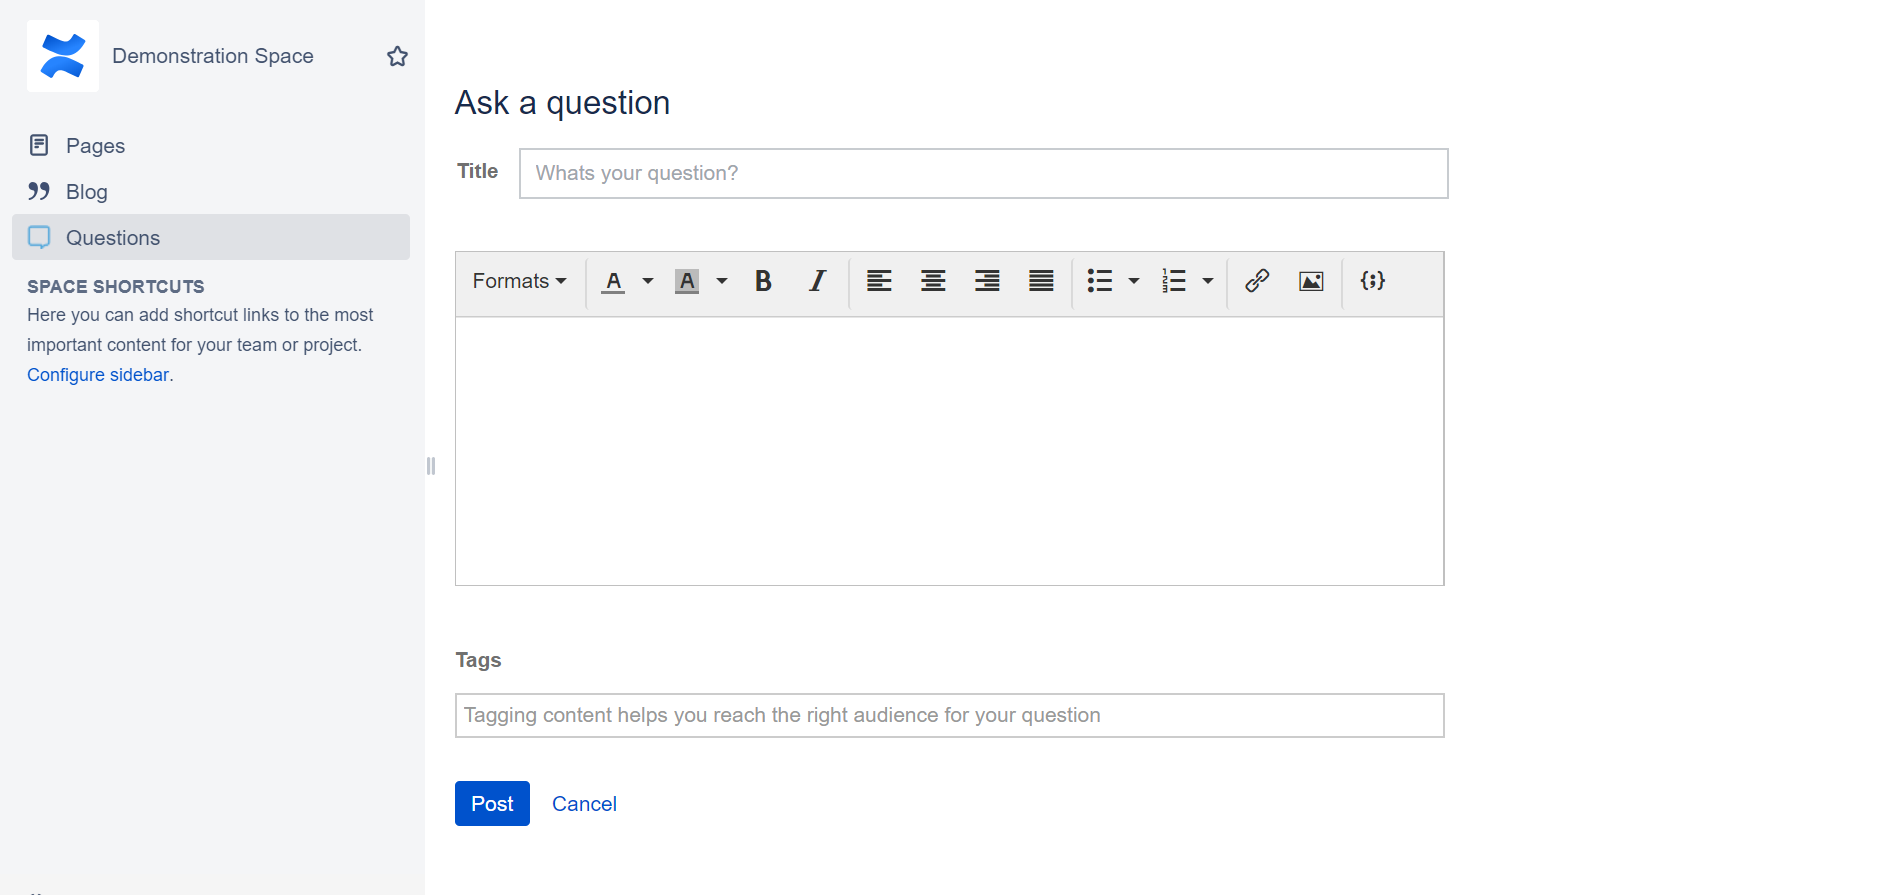Insert code block with braces icon
This screenshot has height=895, width=1891.
tap(1373, 281)
